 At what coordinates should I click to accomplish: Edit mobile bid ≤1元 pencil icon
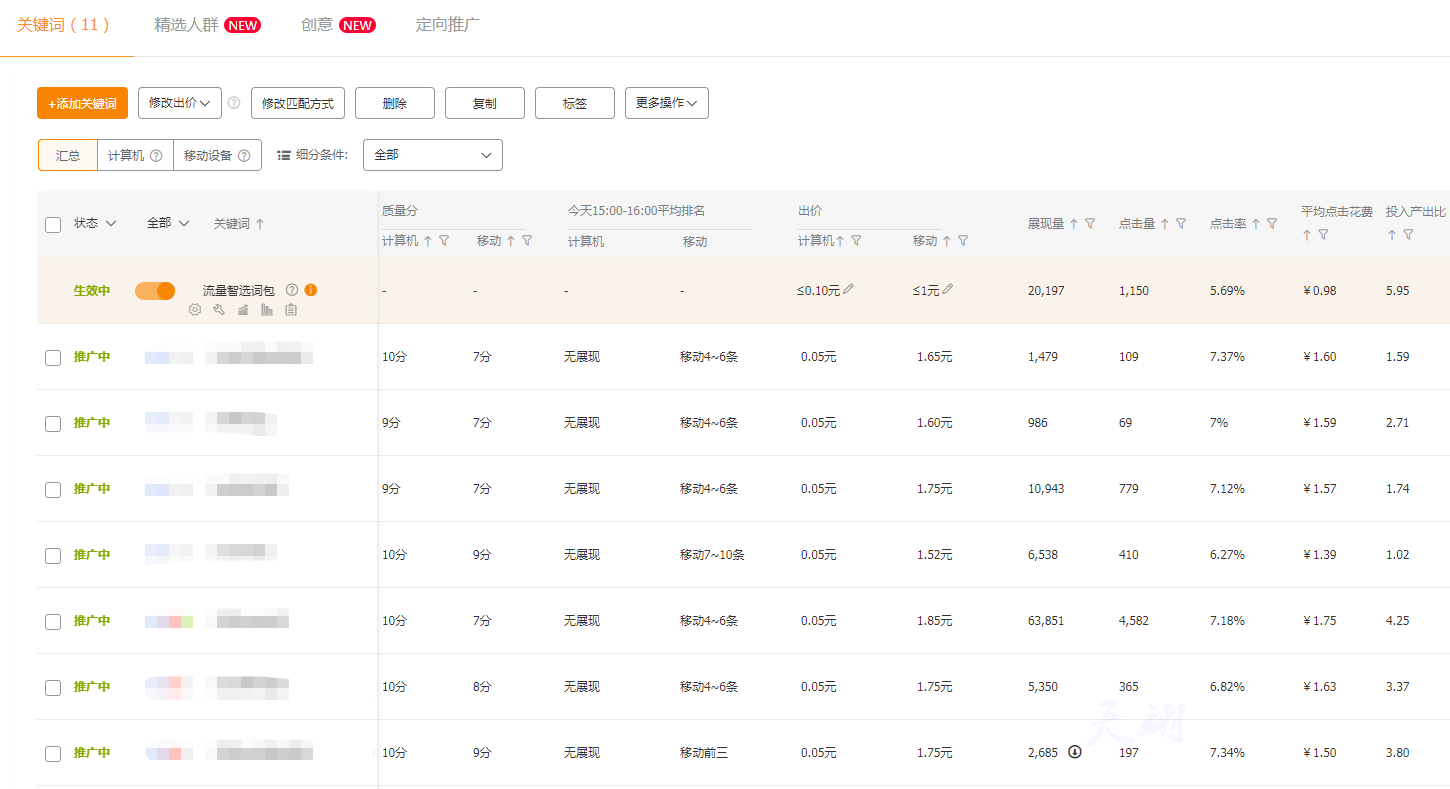947,289
